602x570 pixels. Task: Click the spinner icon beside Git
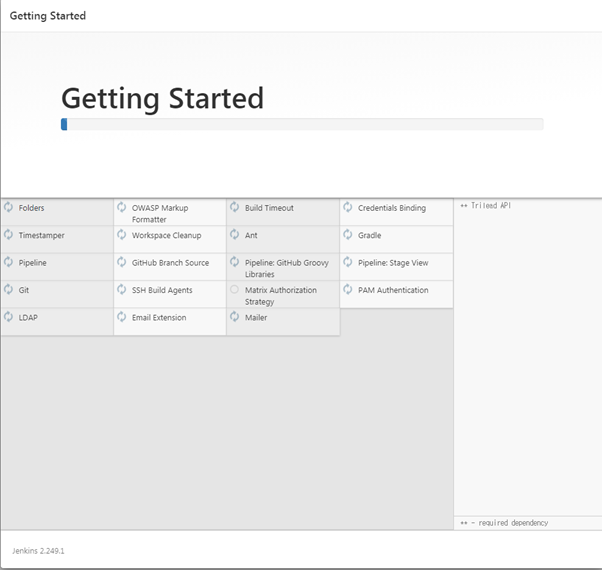point(8,289)
